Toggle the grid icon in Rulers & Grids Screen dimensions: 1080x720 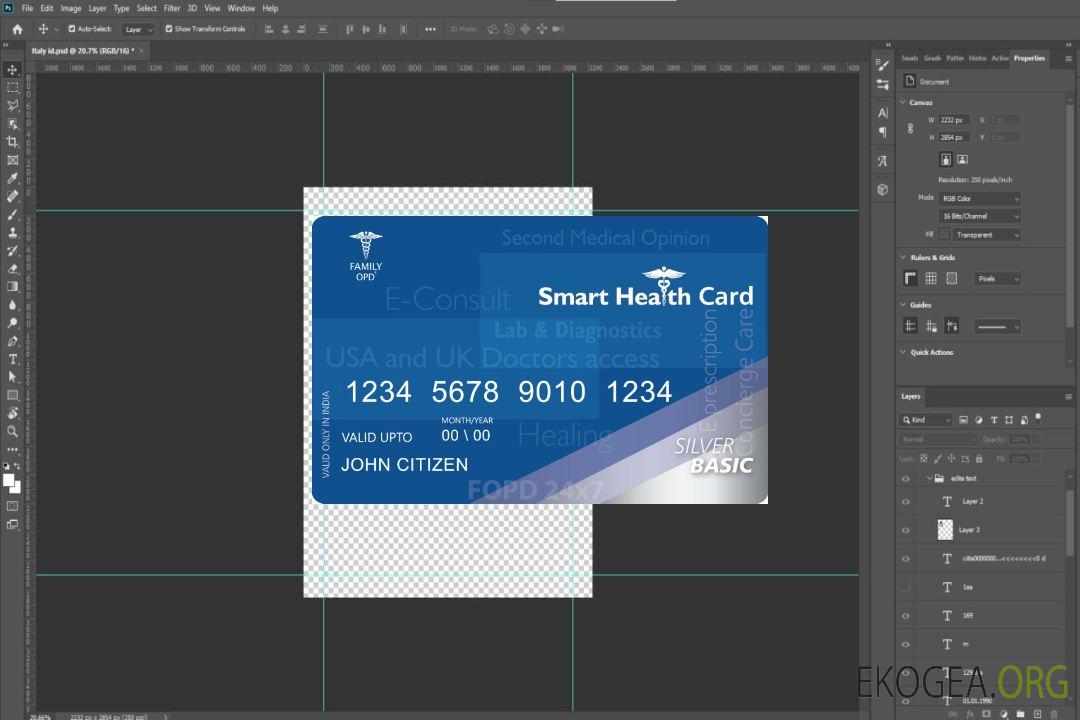931,279
